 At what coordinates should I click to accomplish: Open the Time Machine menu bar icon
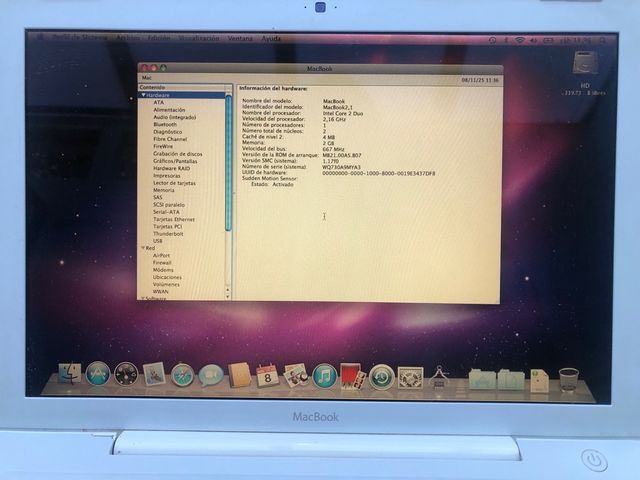click(x=492, y=40)
